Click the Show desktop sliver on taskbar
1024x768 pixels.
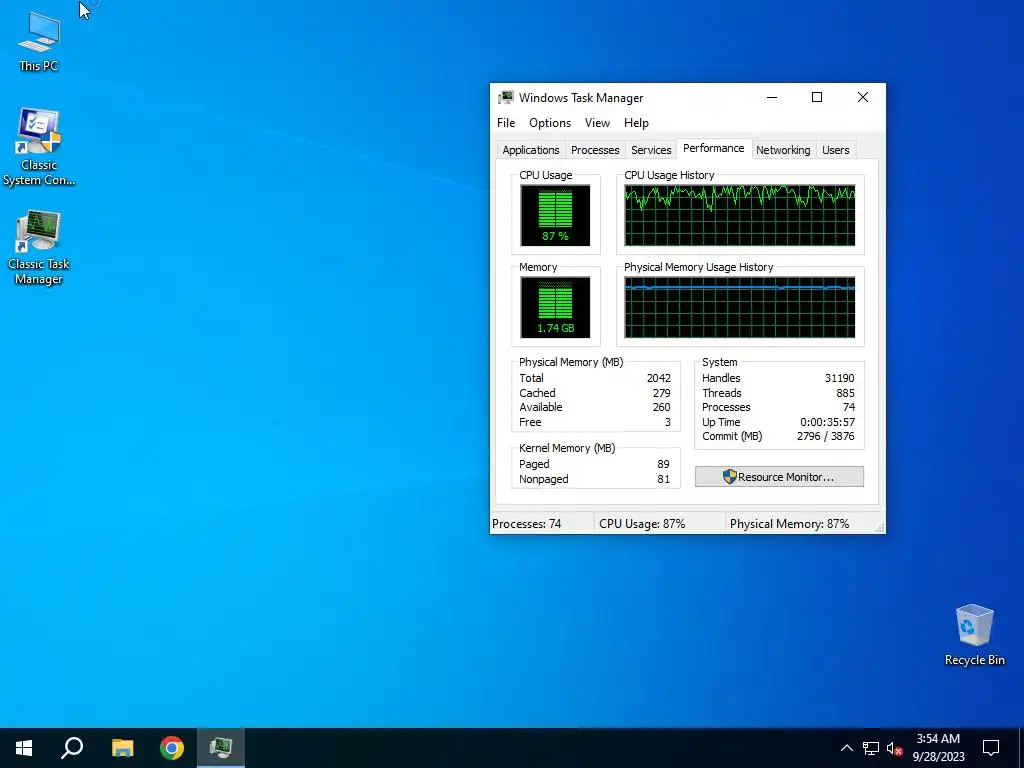tap(1021, 748)
